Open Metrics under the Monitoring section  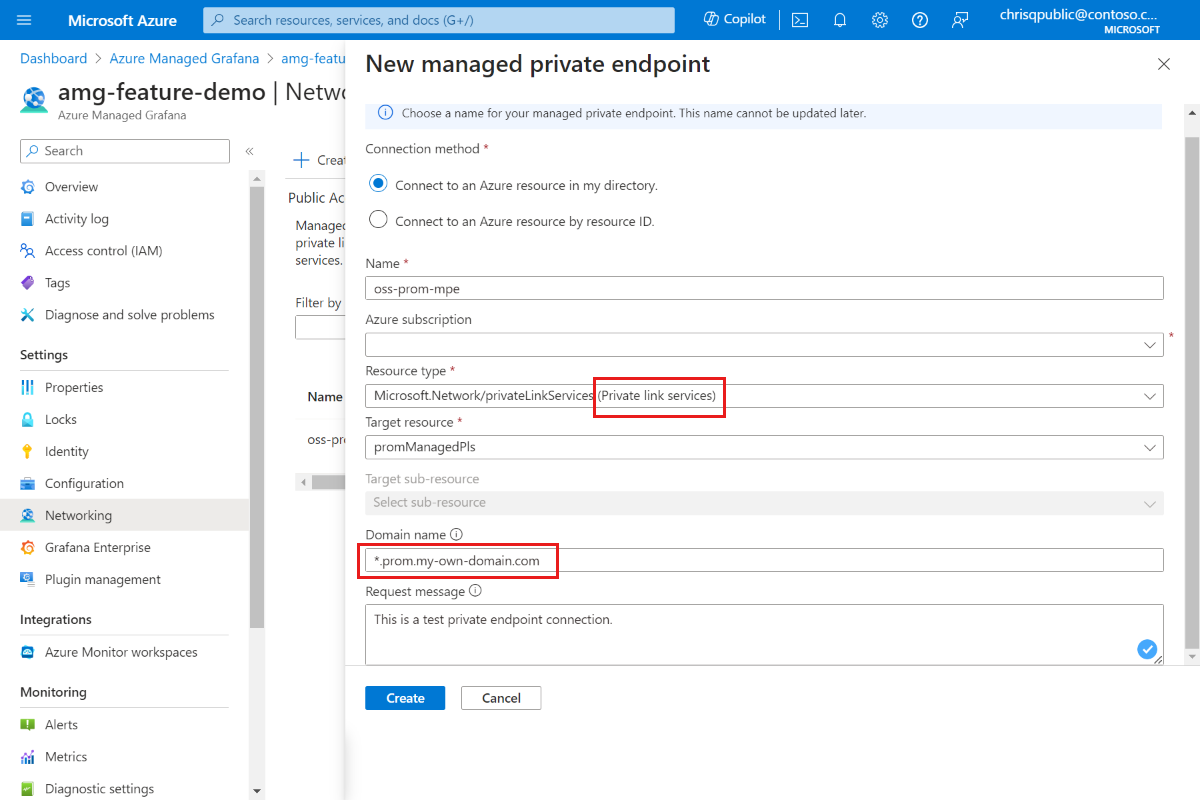[x=64, y=756]
